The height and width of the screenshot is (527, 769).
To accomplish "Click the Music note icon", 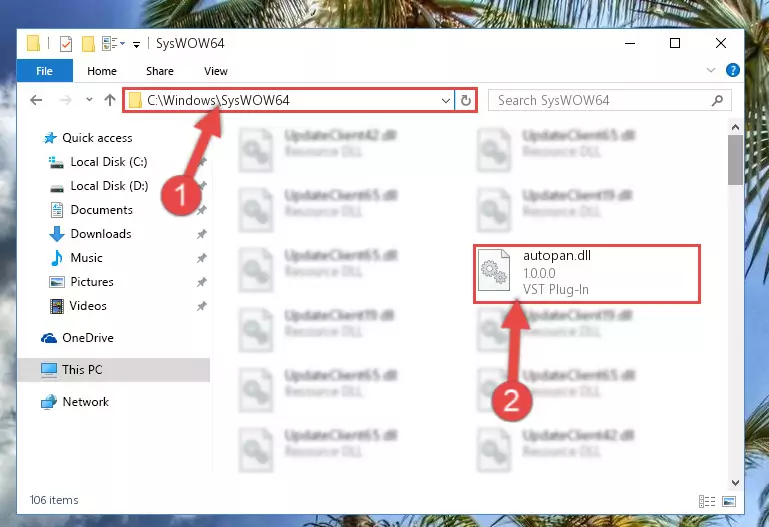I will coord(57,258).
